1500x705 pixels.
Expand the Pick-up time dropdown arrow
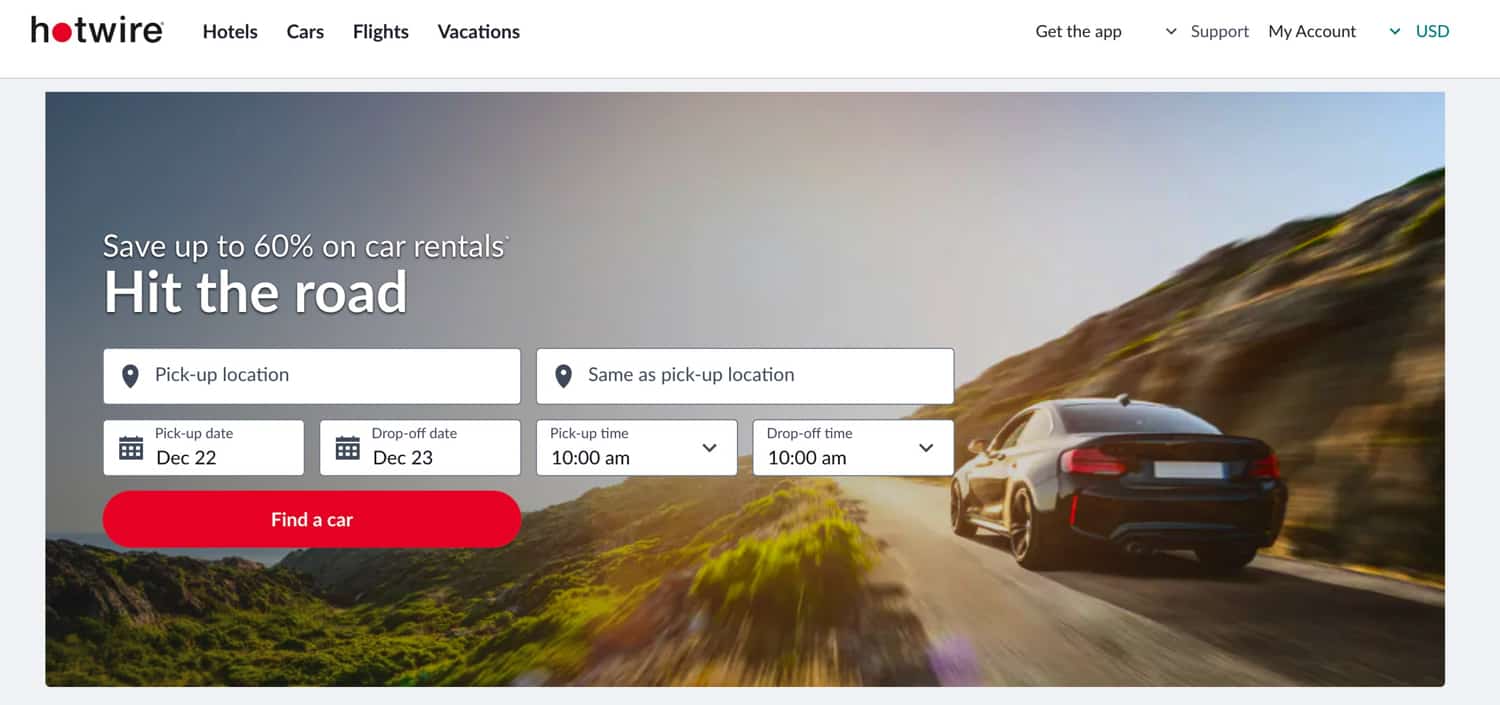pos(710,448)
